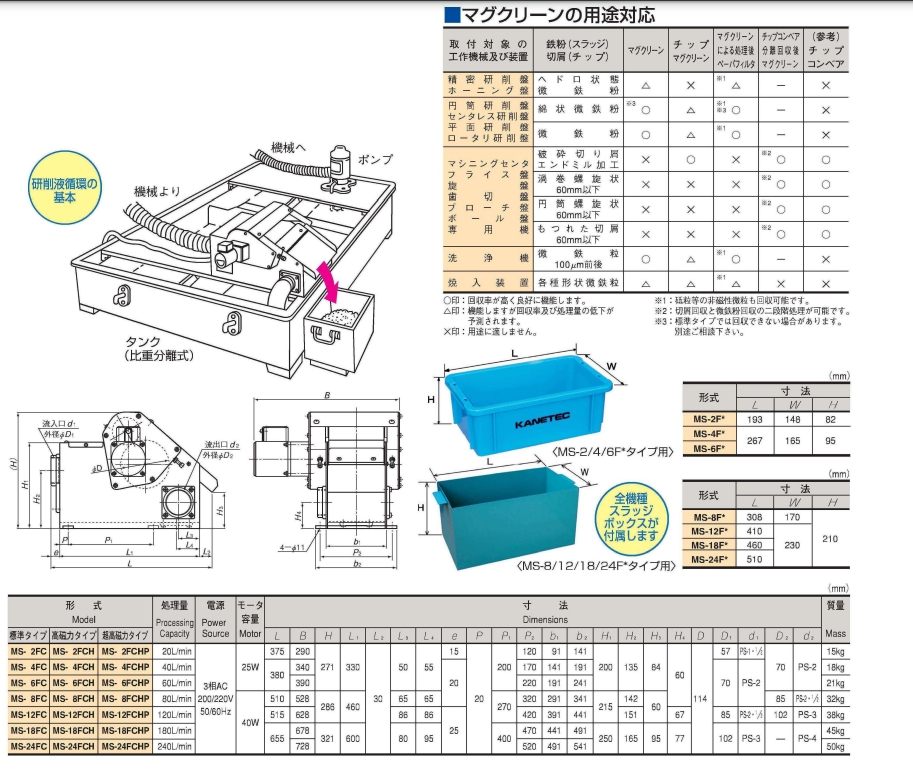Click the 鉄粉(スラッジ) 切屑(チップ) column header
913x778 pixels.
[x=578, y=51]
